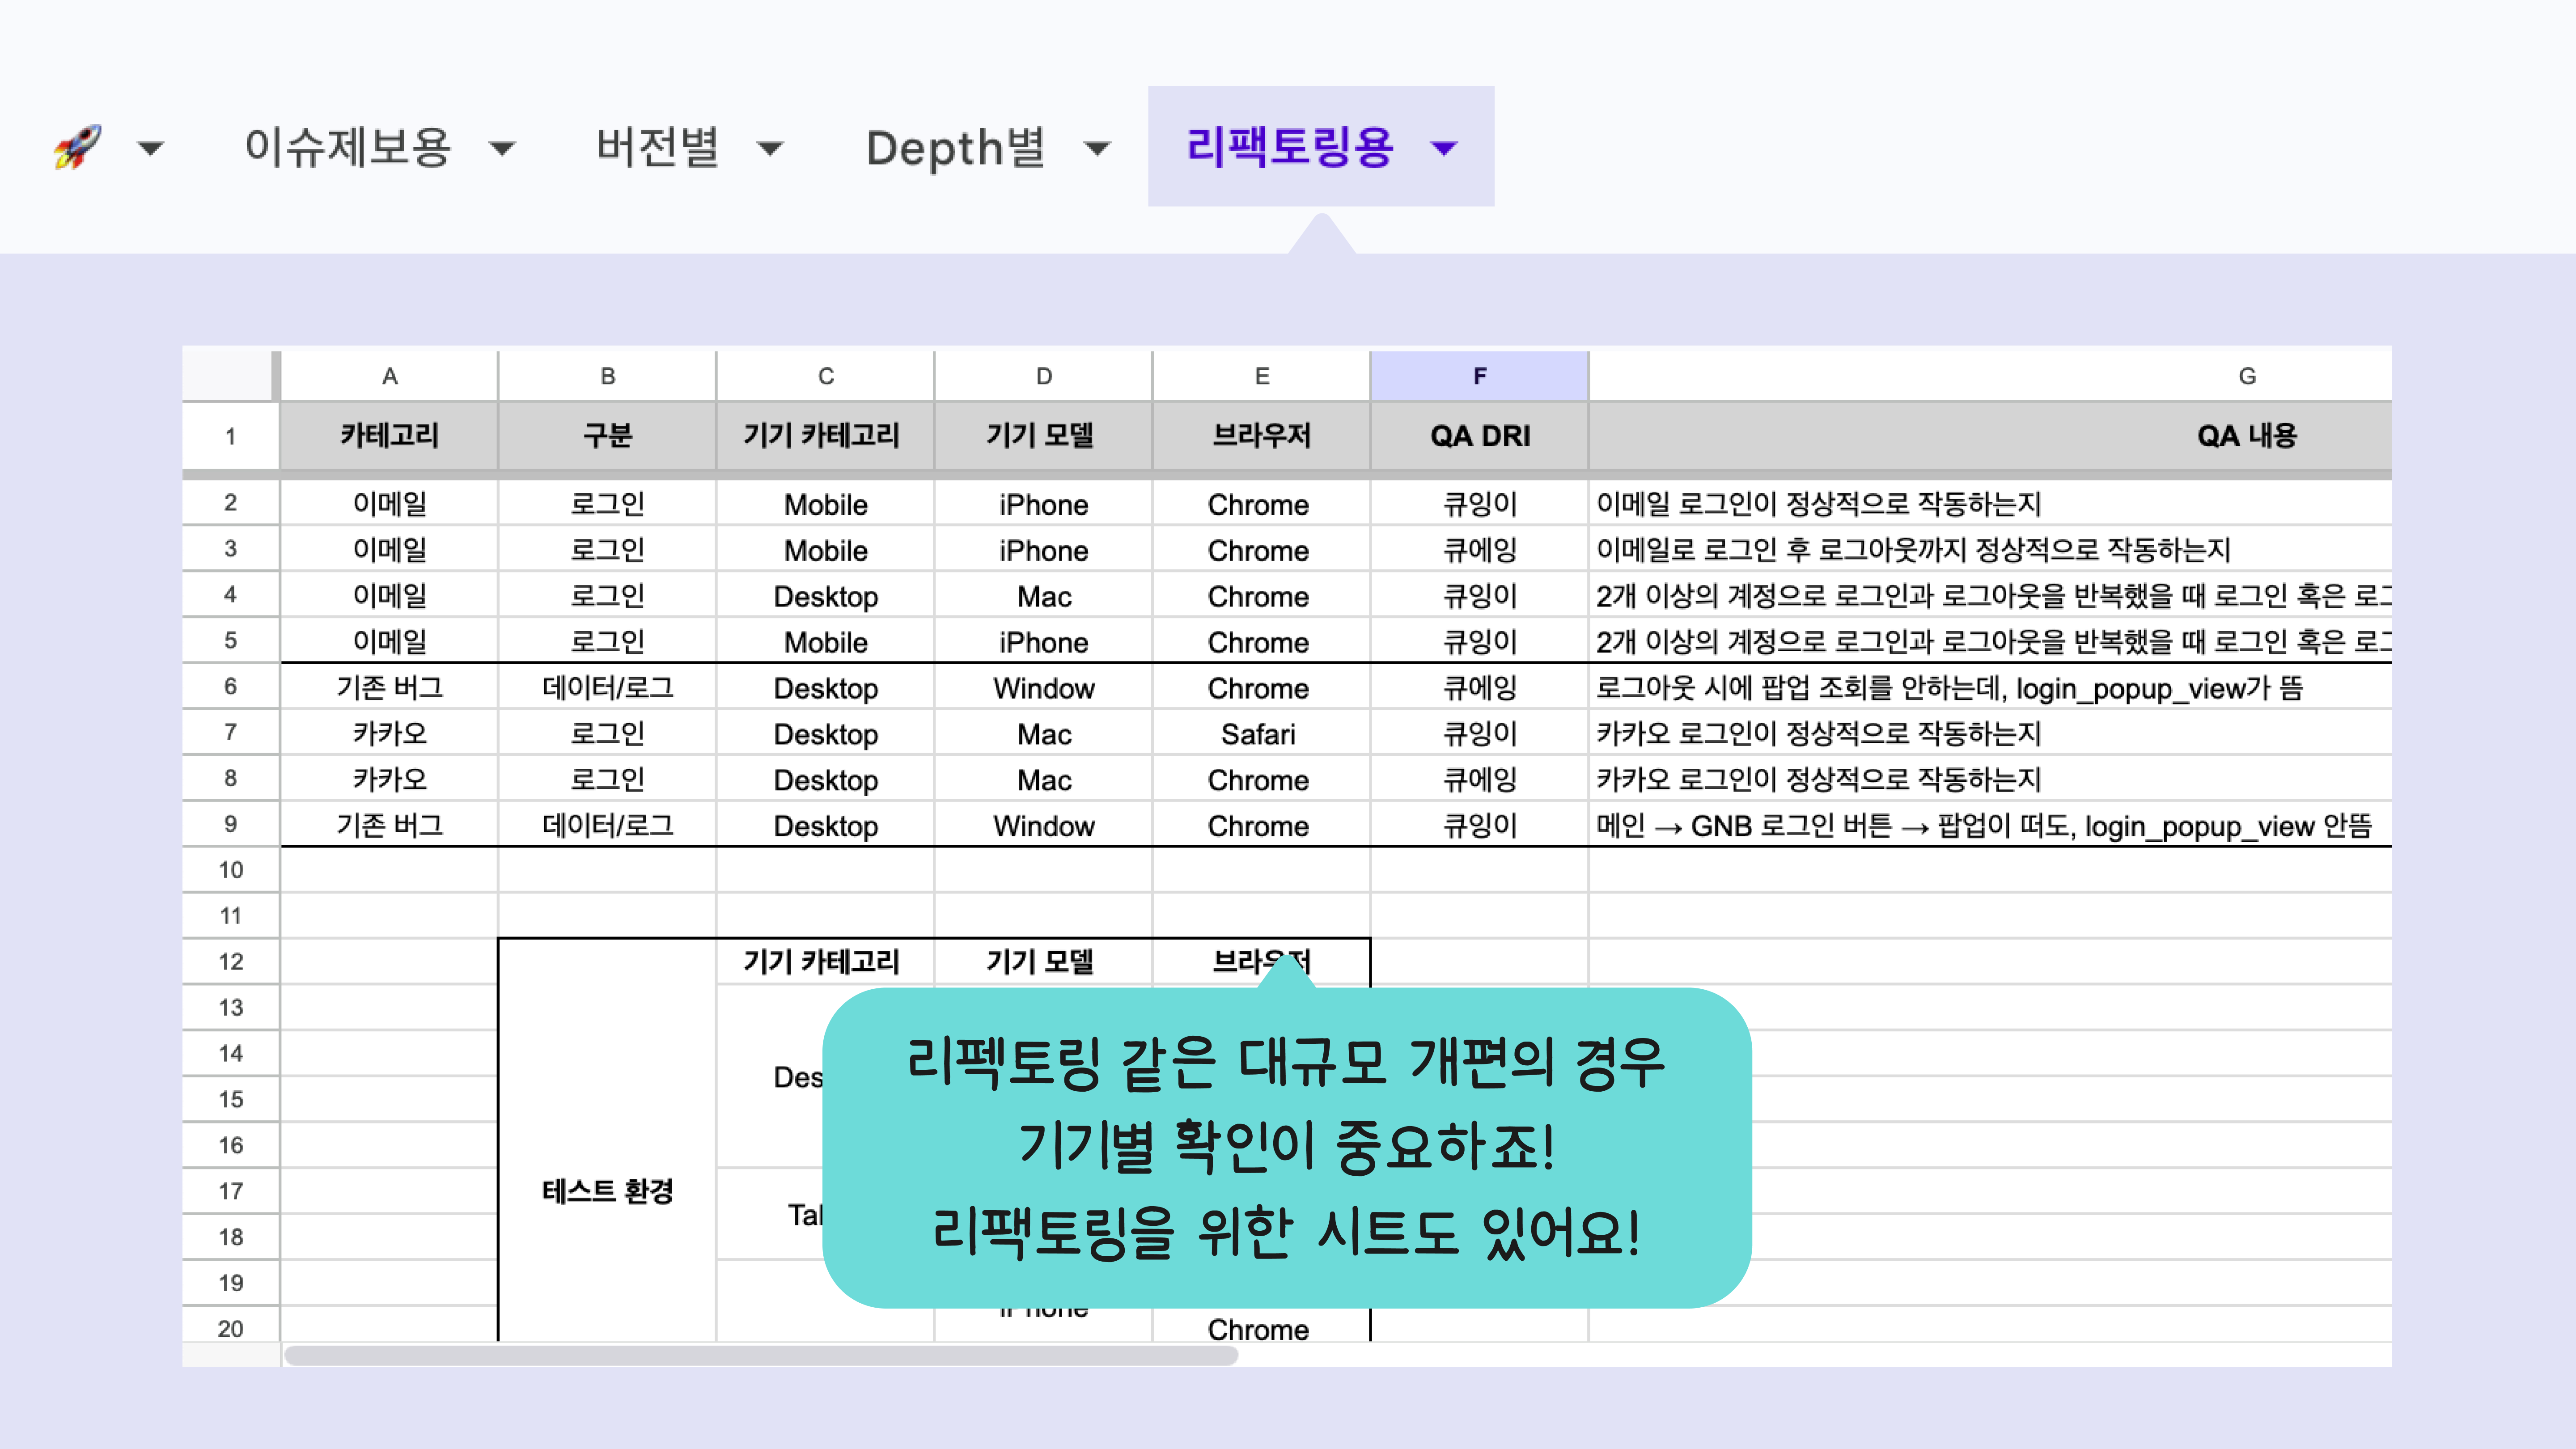2576x1449 pixels.
Task: Click the QA 내용 header cell
Action: tap(1990, 436)
